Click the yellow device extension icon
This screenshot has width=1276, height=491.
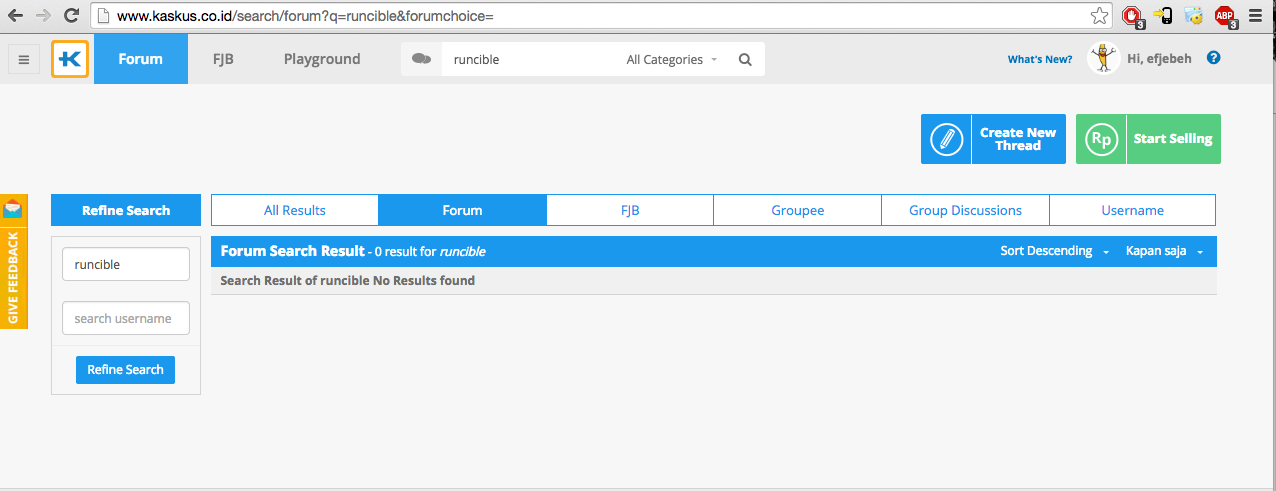(x=1162, y=15)
